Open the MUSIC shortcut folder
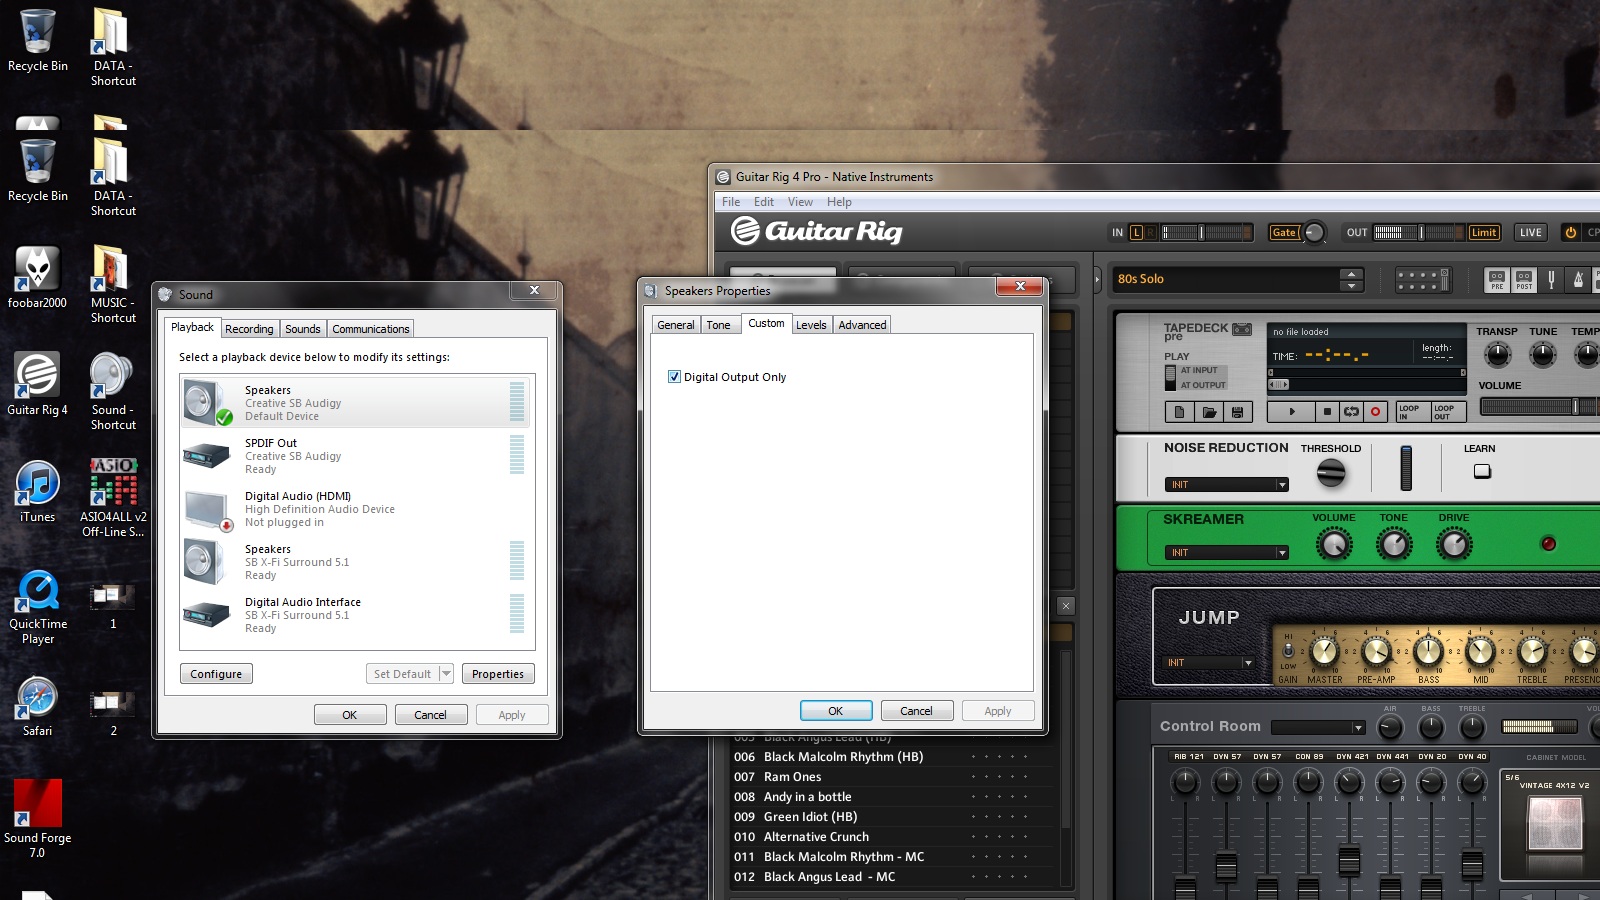1600x900 pixels. (113, 284)
